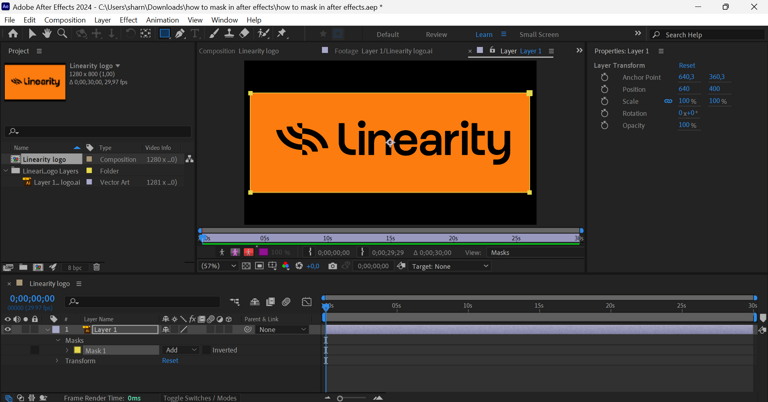Select the Rotation tool
The height and width of the screenshot is (402, 768).
pos(130,33)
